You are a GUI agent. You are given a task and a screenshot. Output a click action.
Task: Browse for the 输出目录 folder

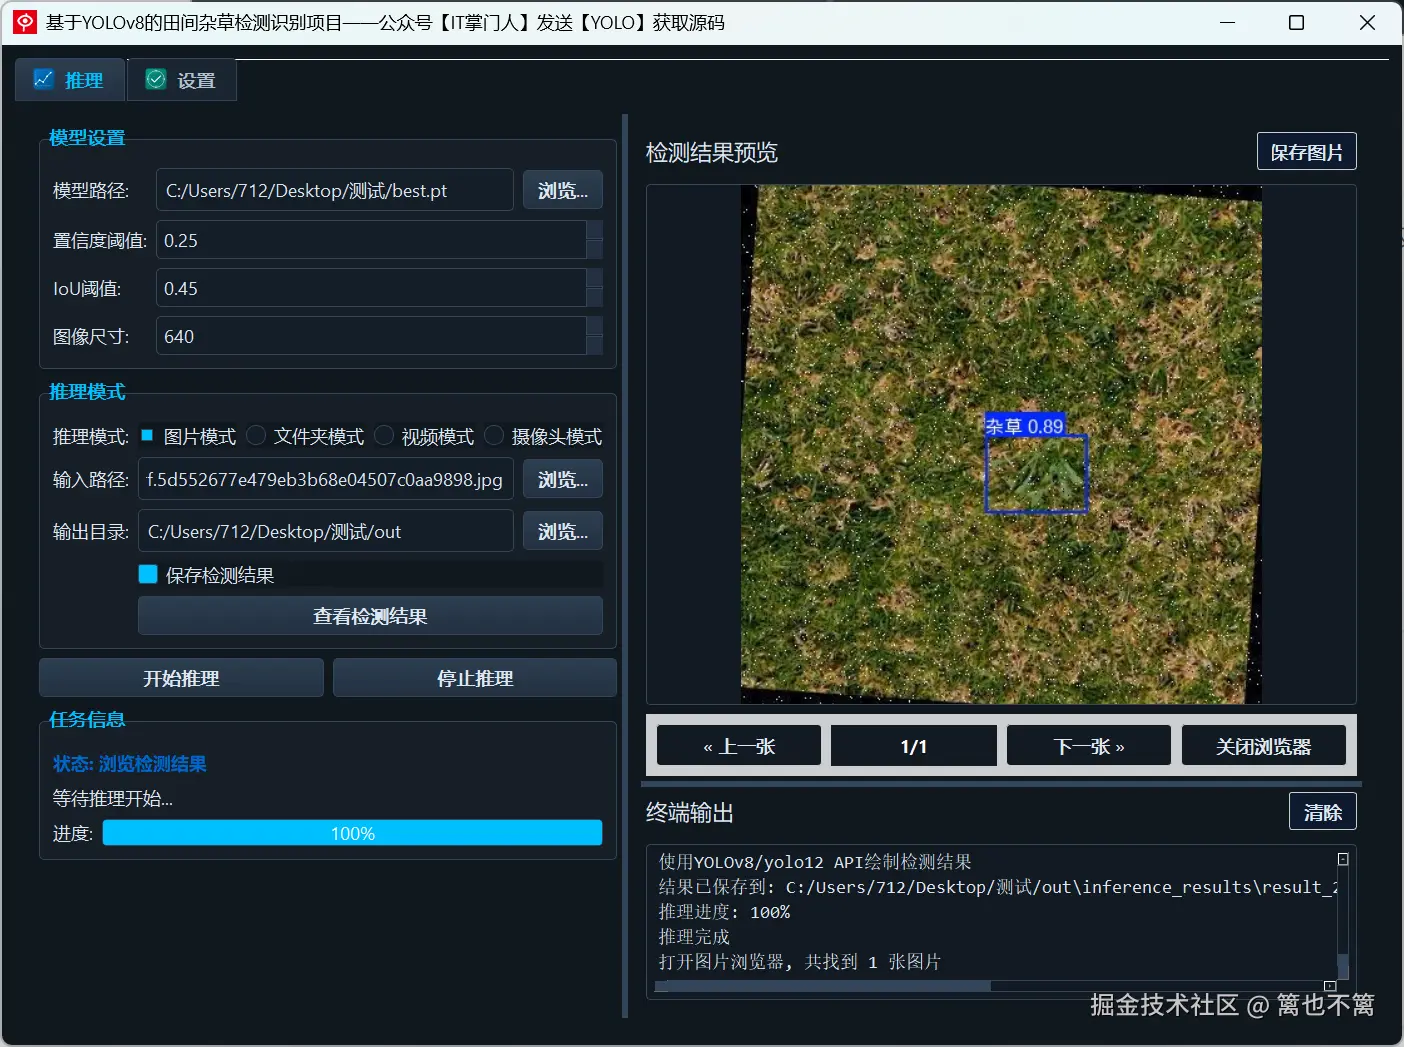pos(563,531)
